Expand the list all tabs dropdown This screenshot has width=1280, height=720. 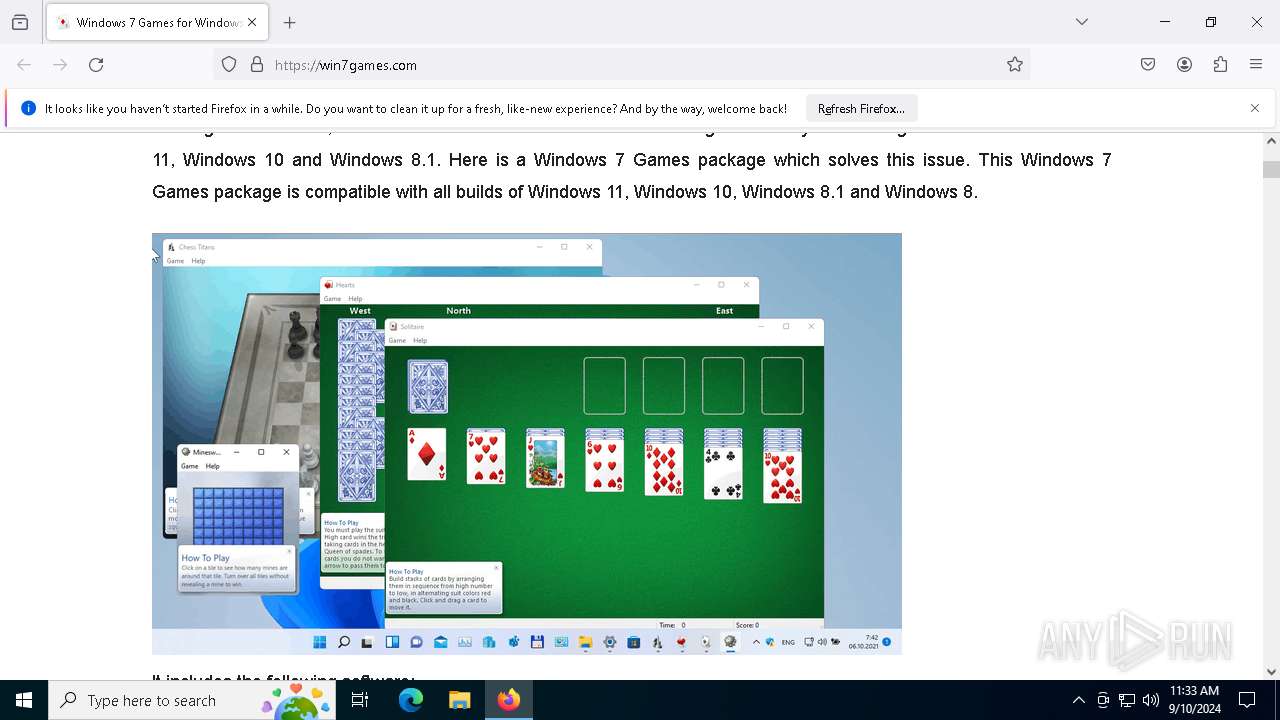click(x=1082, y=22)
